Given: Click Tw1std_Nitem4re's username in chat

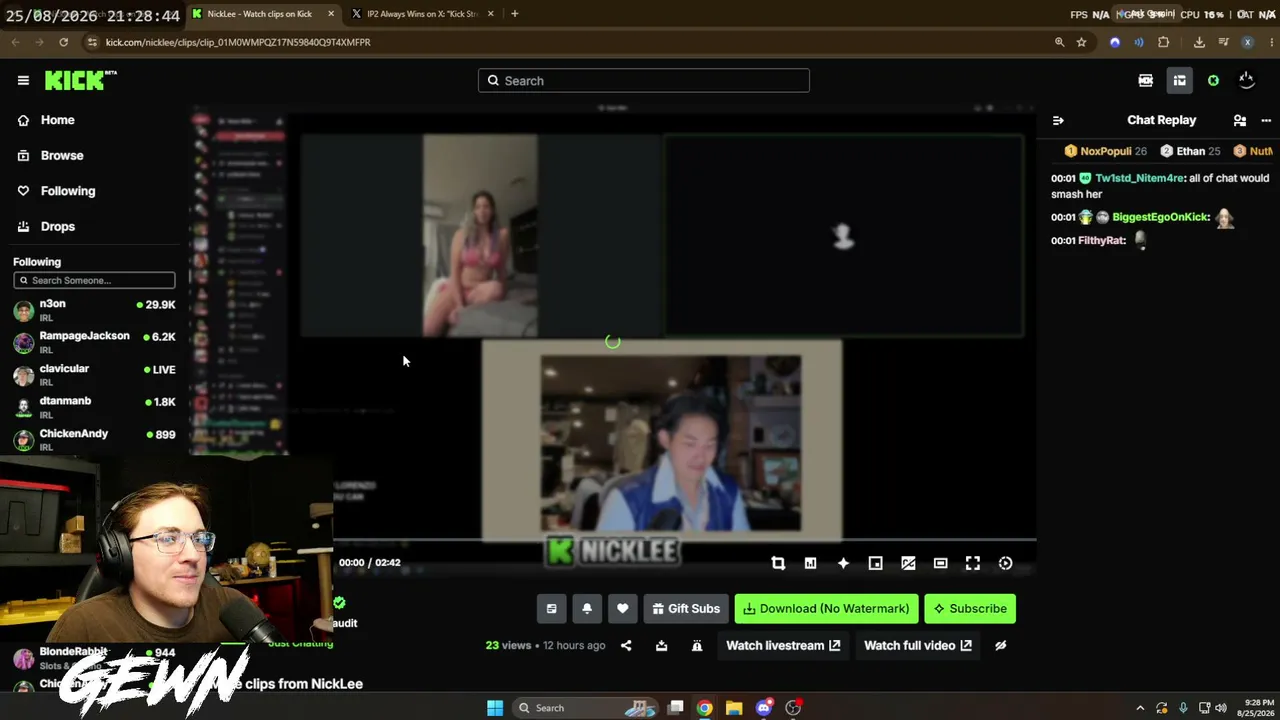Looking at the screenshot, I should coord(1139,178).
